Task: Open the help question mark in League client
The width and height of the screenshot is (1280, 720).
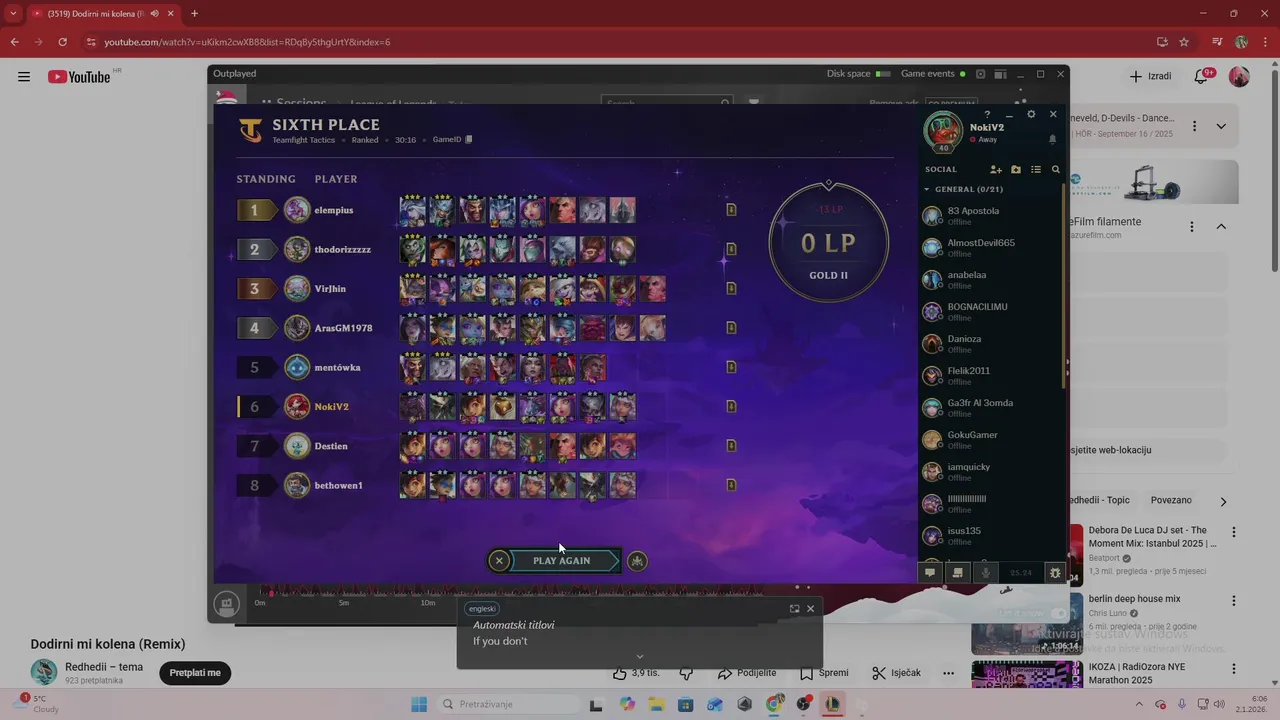Action: (x=987, y=115)
